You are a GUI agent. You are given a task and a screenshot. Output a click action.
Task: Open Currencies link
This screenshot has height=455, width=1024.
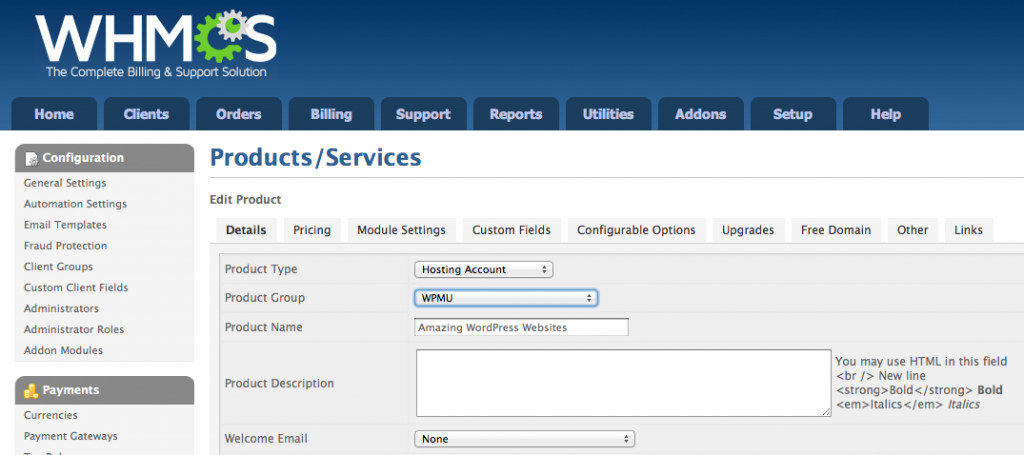(x=51, y=416)
